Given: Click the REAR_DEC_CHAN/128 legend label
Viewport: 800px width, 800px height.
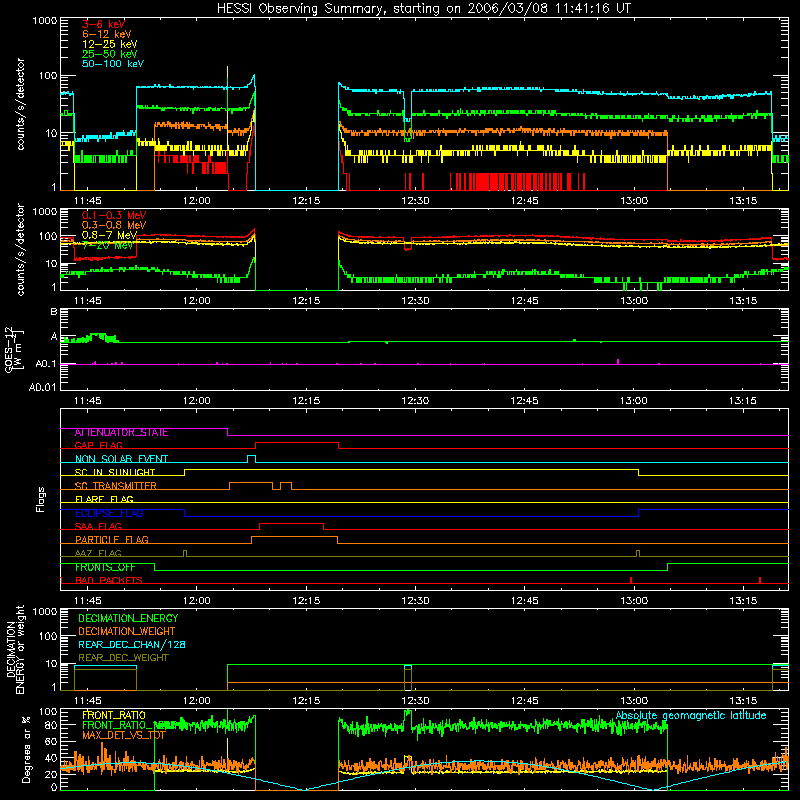Looking at the screenshot, I should (x=132, y=645).
